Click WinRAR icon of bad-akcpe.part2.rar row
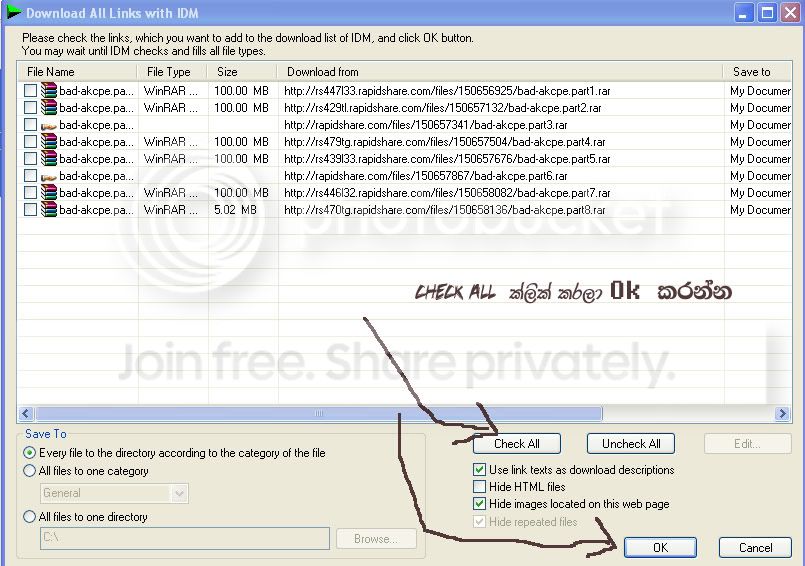This screenshot has height=566, width=805. coord(49,107)
